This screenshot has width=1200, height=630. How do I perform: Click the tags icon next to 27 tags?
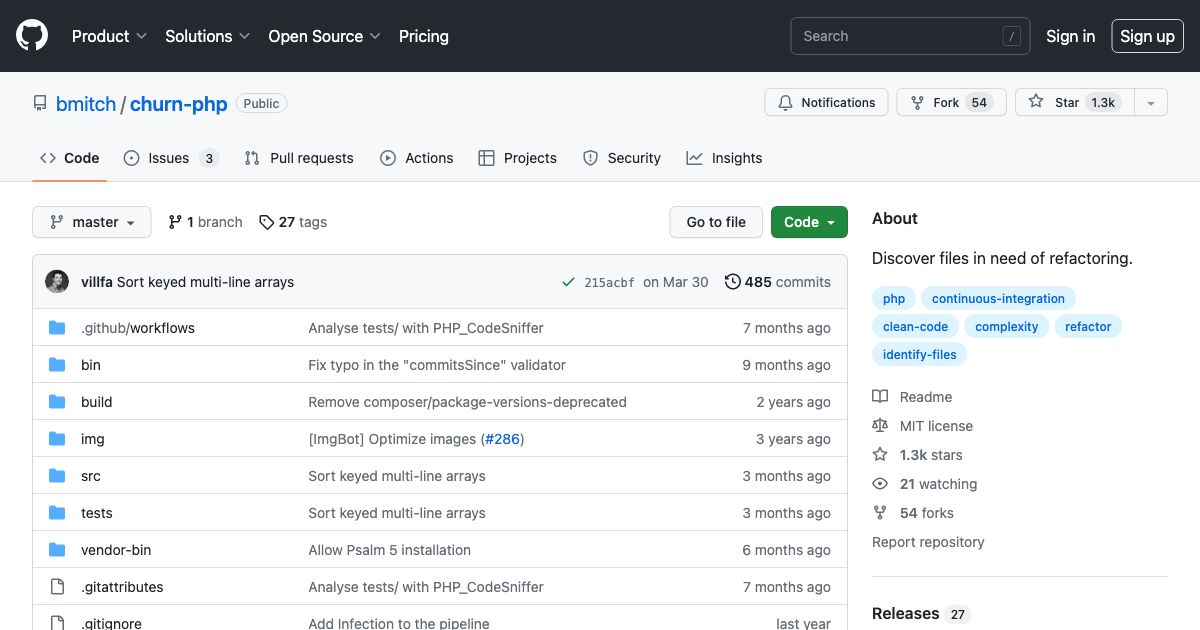click(x=265, y=222)
